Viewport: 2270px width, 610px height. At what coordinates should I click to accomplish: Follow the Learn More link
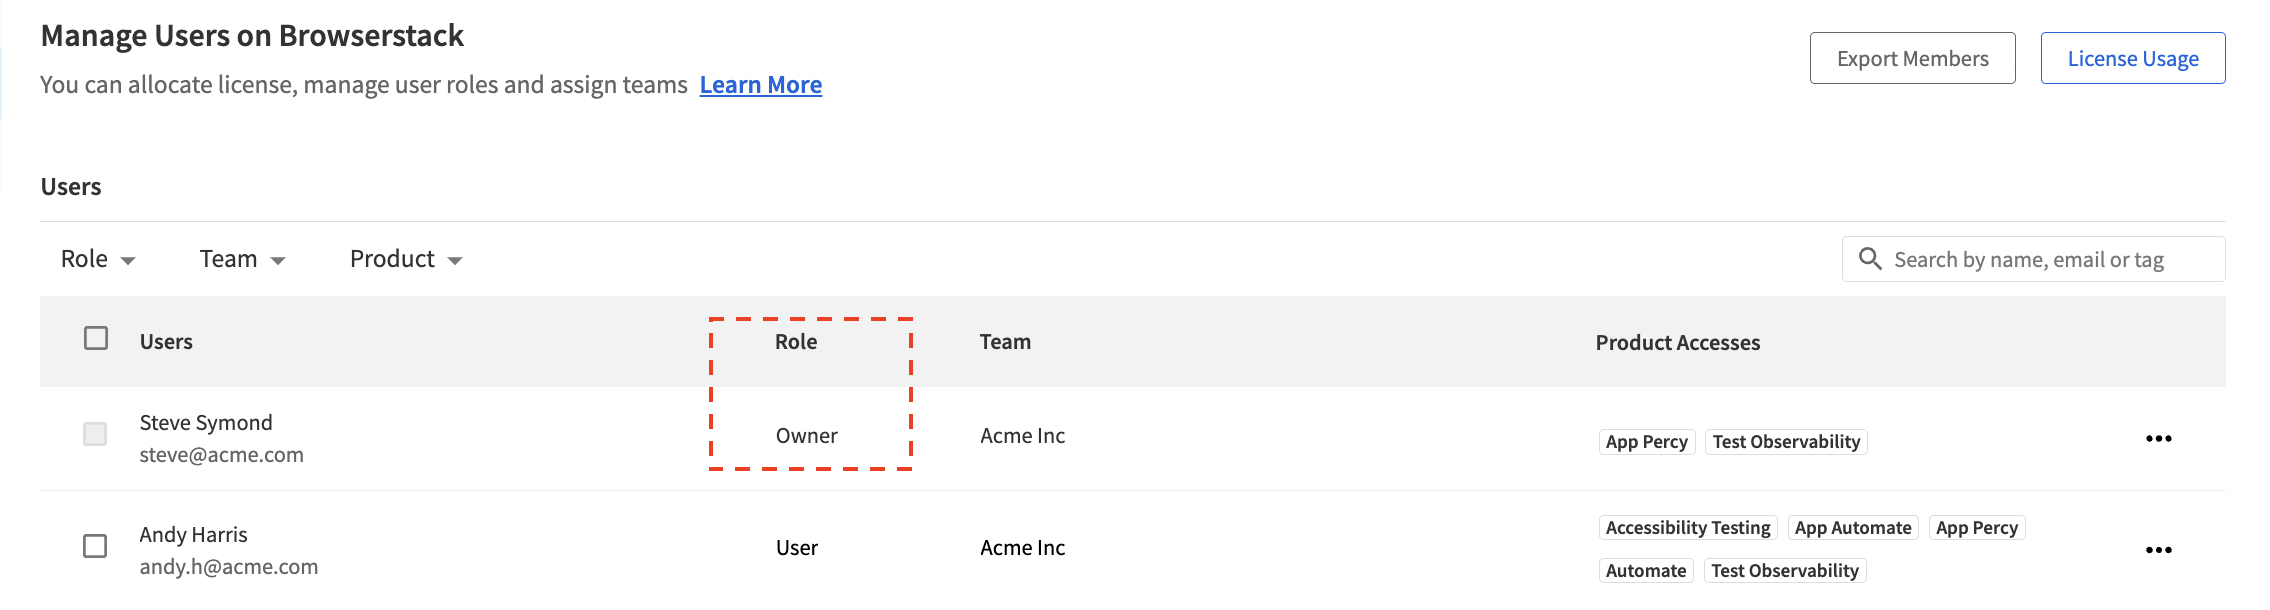point(760,85)
